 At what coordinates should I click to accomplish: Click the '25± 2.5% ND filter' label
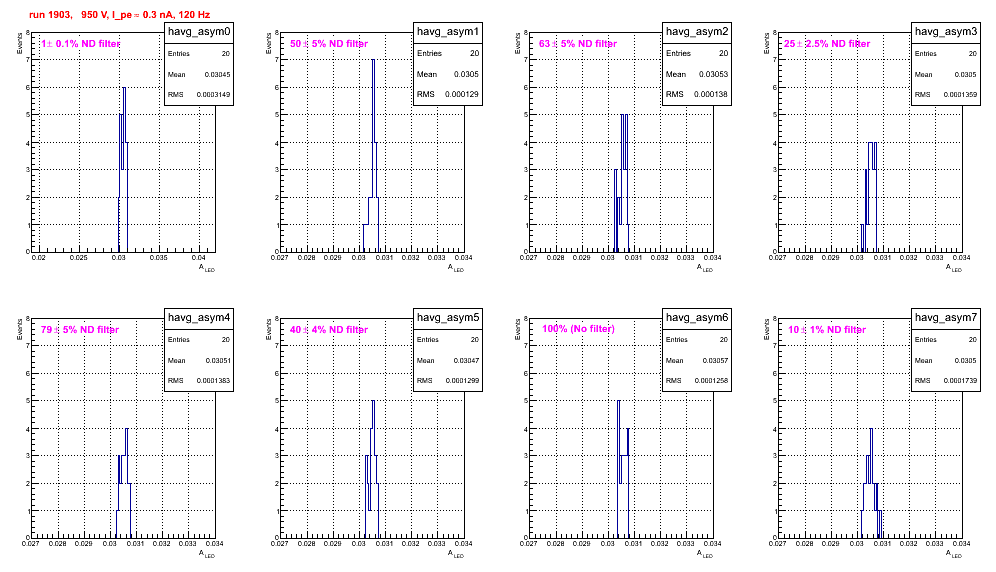pos(827,44)
